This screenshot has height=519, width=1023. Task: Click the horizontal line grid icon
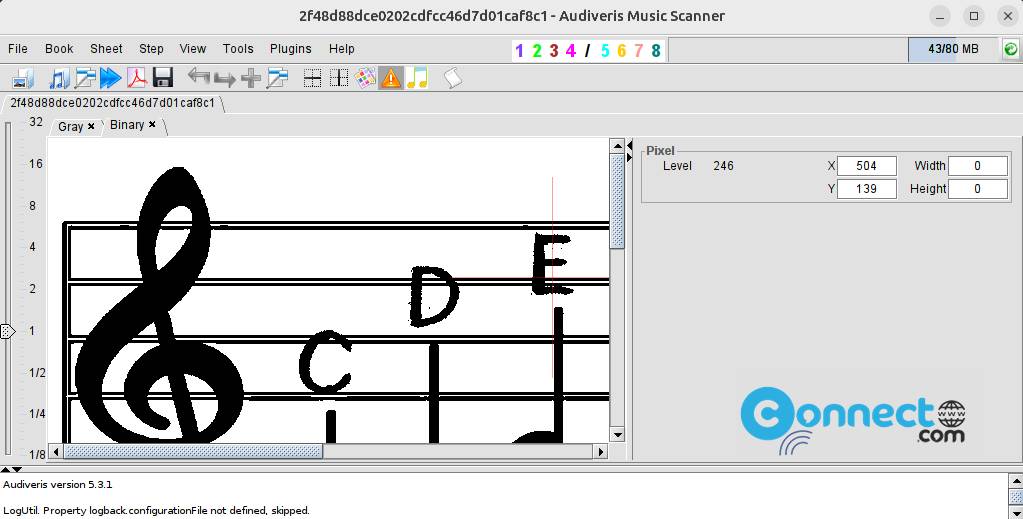[x=313, y=78]
